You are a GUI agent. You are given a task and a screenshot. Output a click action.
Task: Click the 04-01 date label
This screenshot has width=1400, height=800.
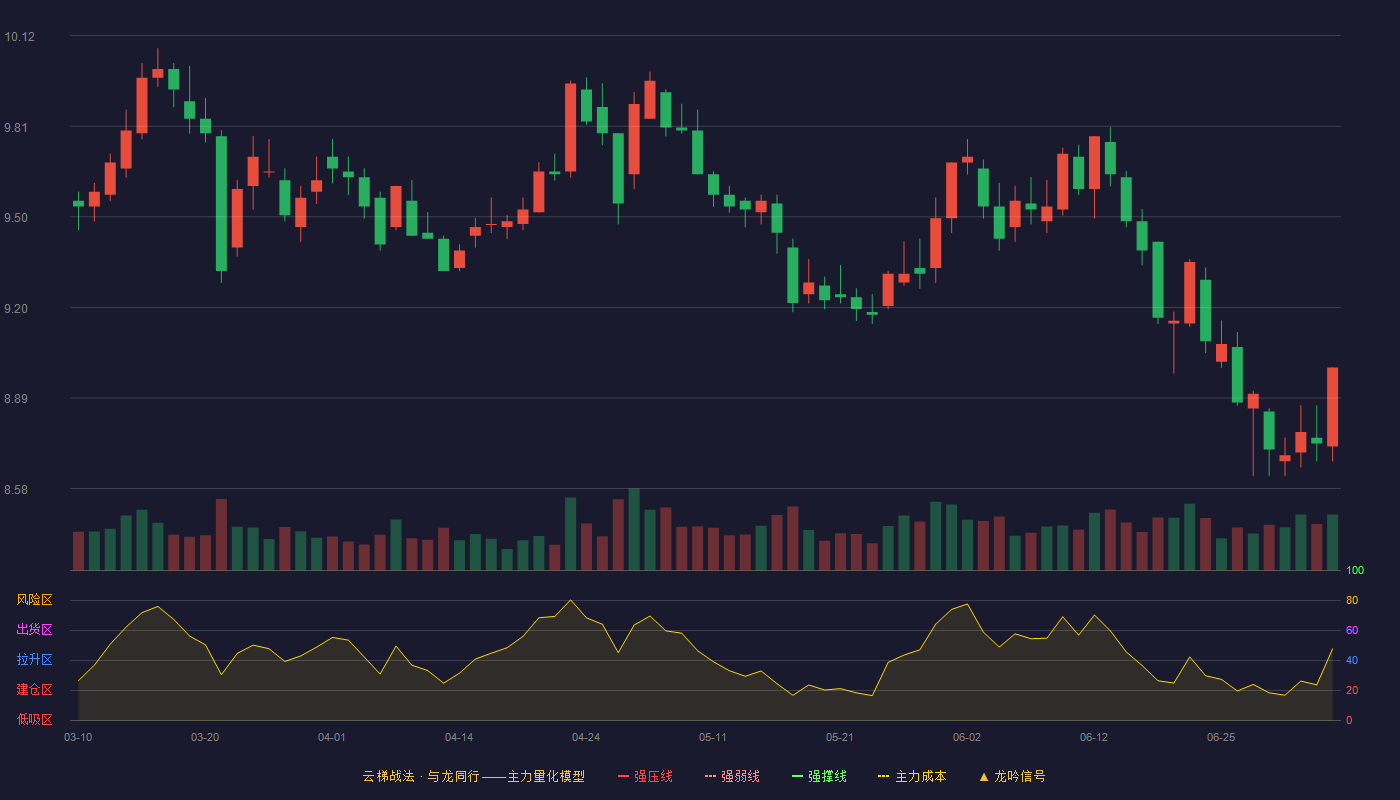pyautogui.click(x=332, y=737)
